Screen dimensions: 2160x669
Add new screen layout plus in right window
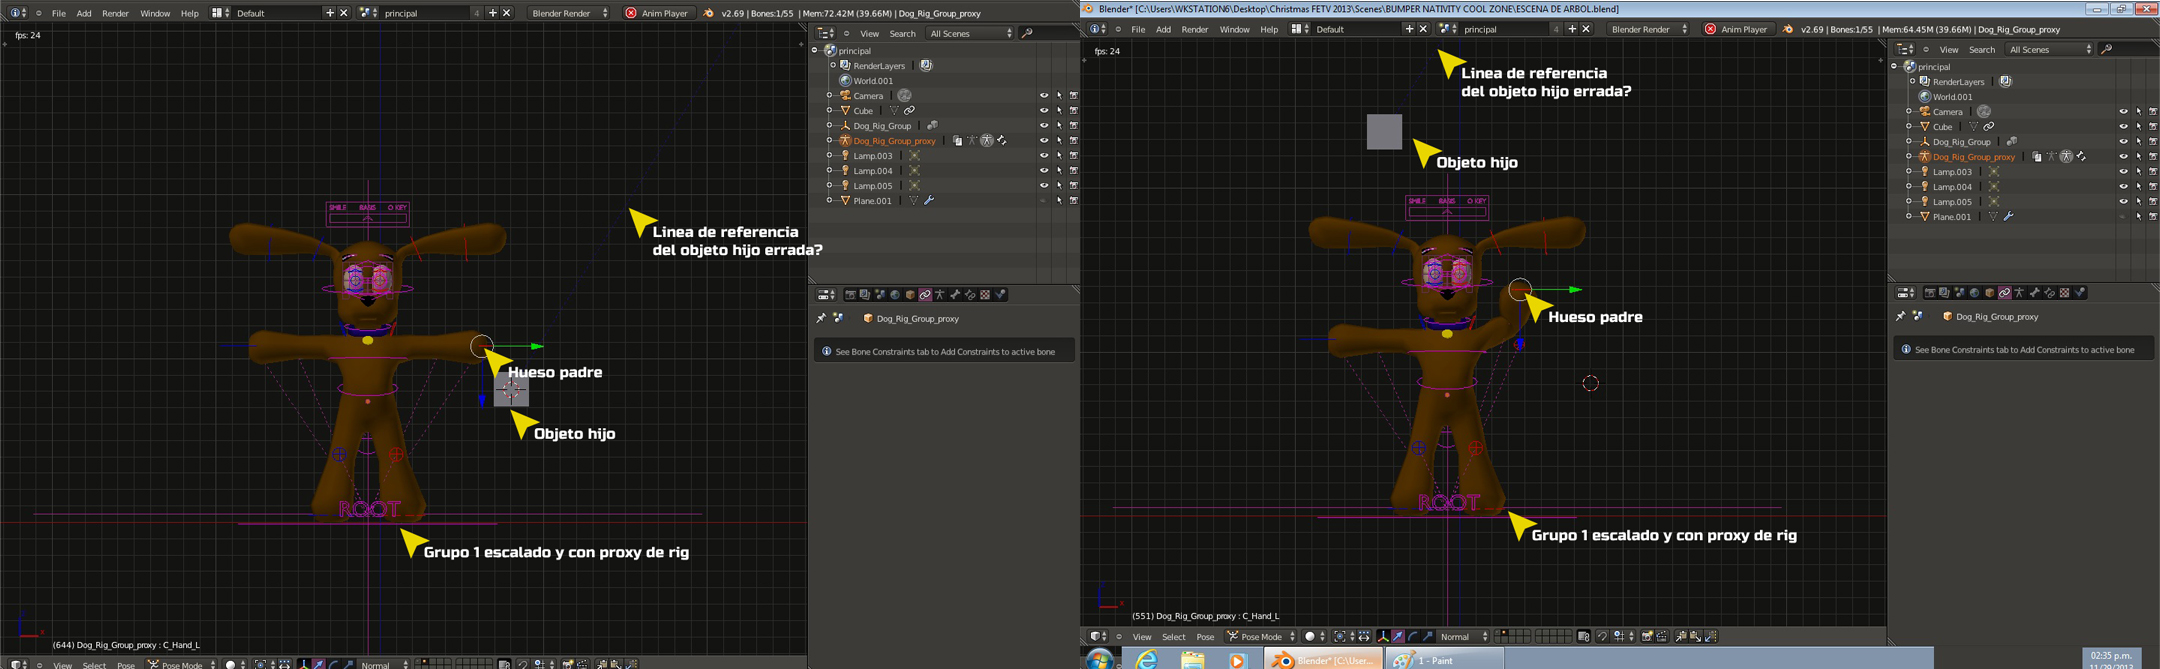click(1409, 29)
